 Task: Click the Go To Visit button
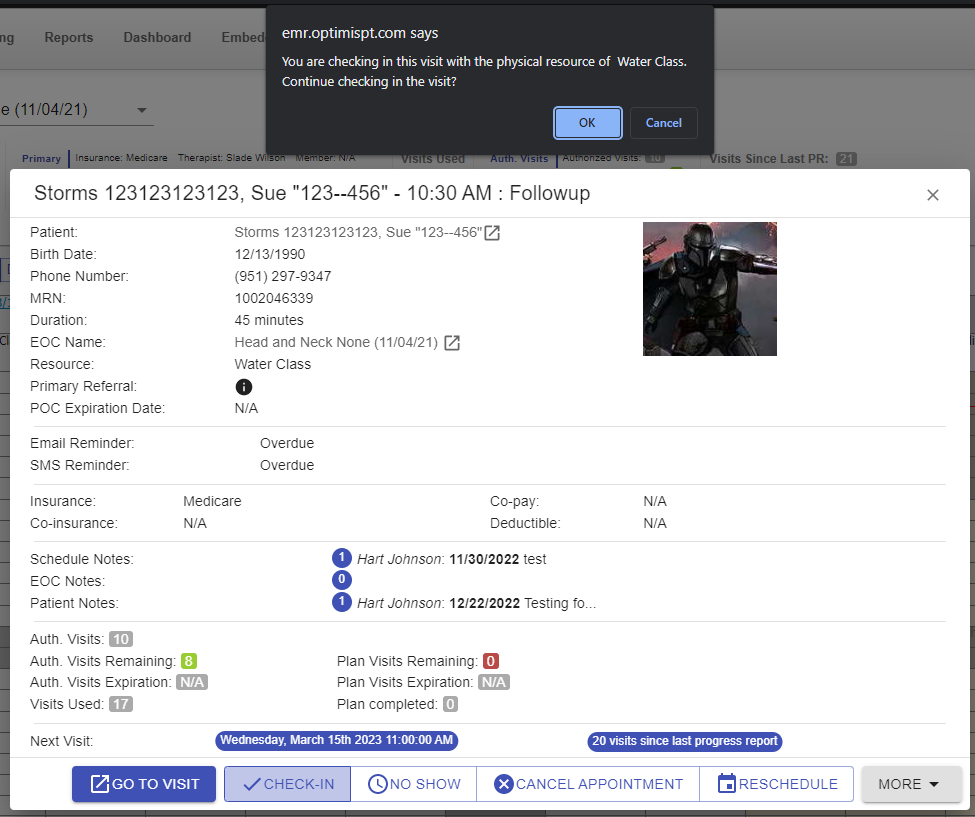[x=144, y=784]
